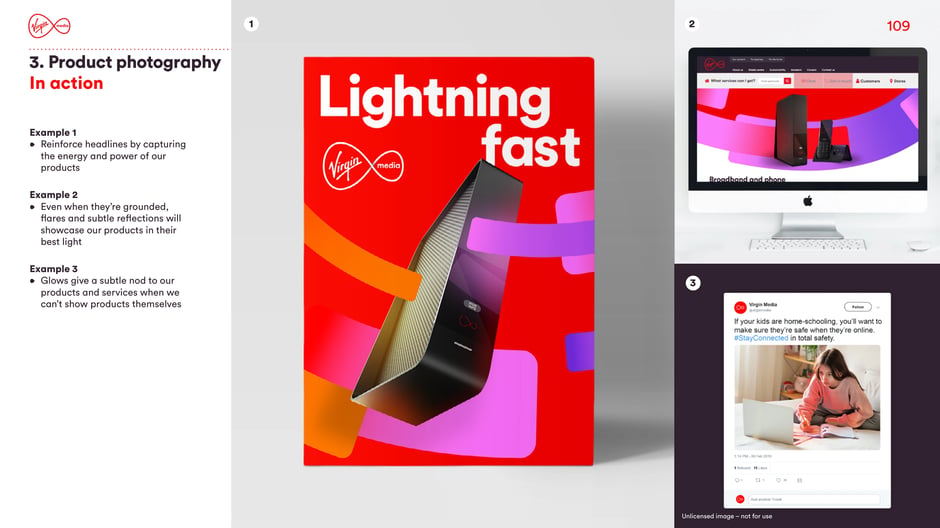This screenshot has height=528, width=940.
Task: Click the Virgin Media profile avatar on the tweet
Action: point(740,307)
